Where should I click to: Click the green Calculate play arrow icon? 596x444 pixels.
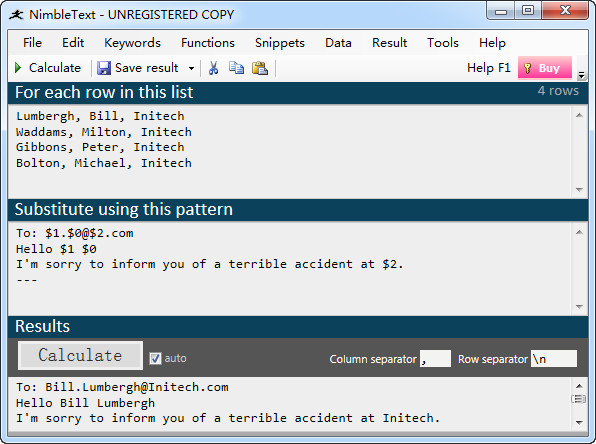coord(17,68)
